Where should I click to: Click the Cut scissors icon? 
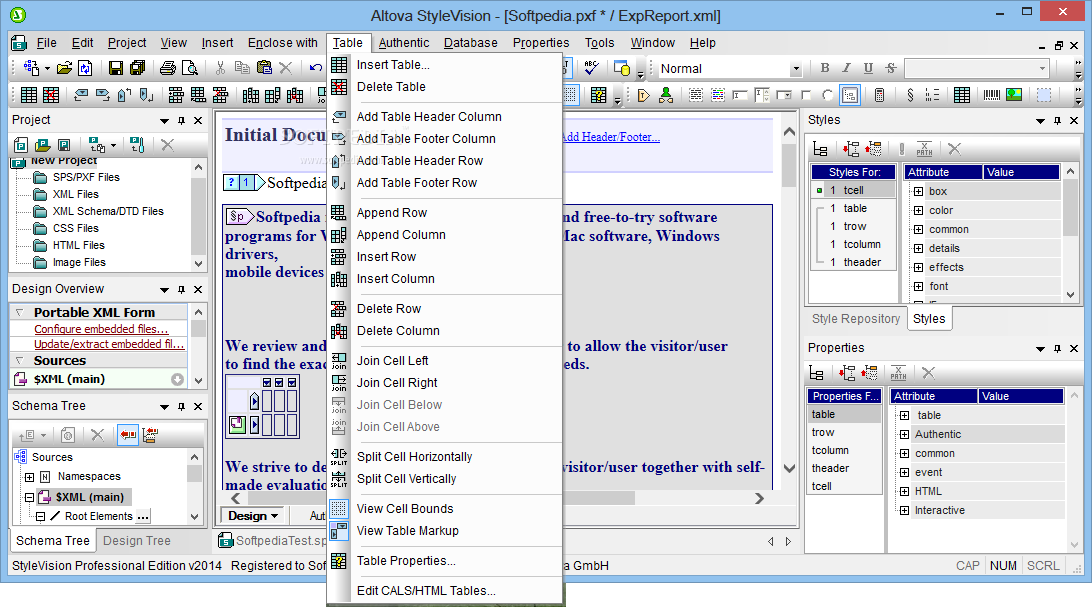point(220,68)
